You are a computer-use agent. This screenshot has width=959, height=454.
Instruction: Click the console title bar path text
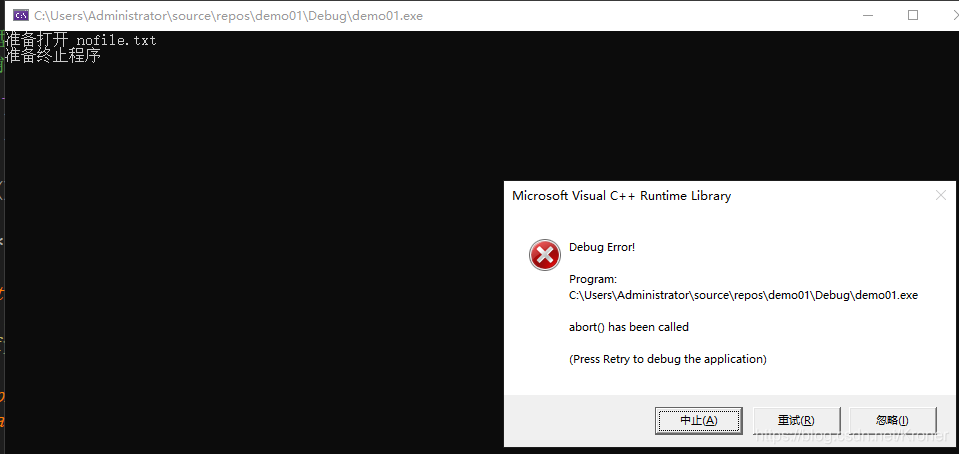click(228, 16)
